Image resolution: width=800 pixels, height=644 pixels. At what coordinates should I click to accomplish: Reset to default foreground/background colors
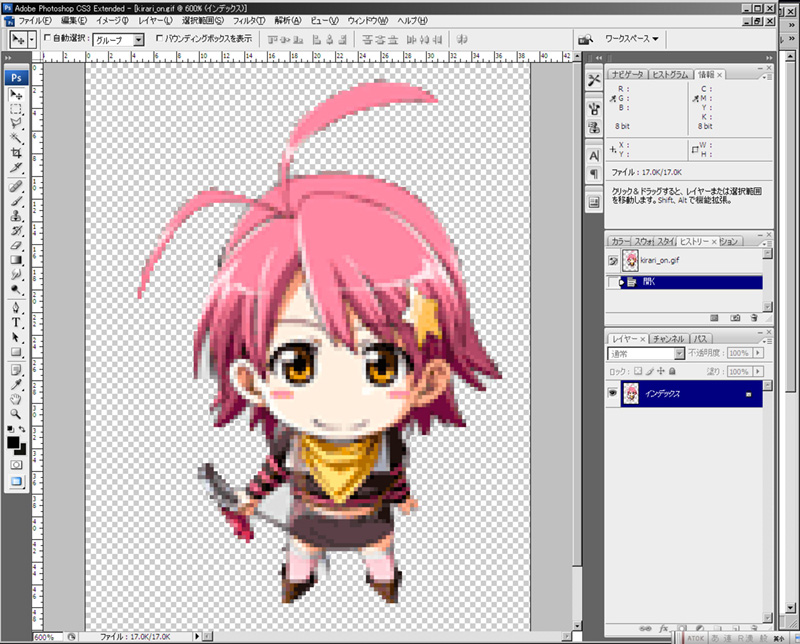point(11,429)
